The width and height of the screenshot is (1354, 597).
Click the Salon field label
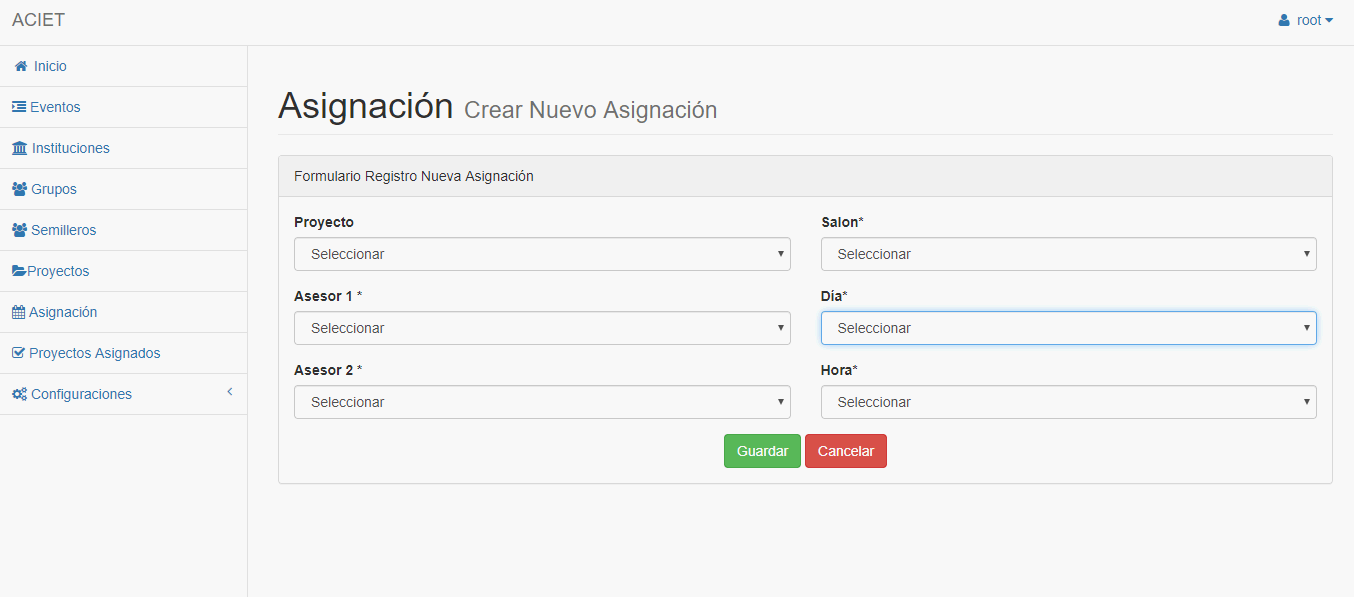[842, 222]
